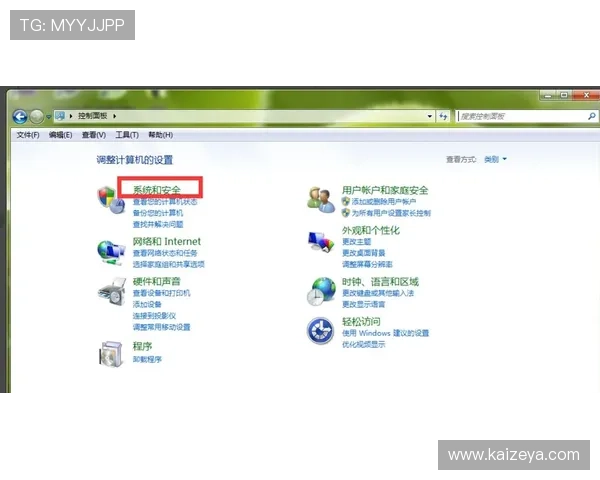This screenshot has height=480, width=600.
Task: Click 查看网络状态和任务 link
Action: pyautogui.click(x=165, y=253)
